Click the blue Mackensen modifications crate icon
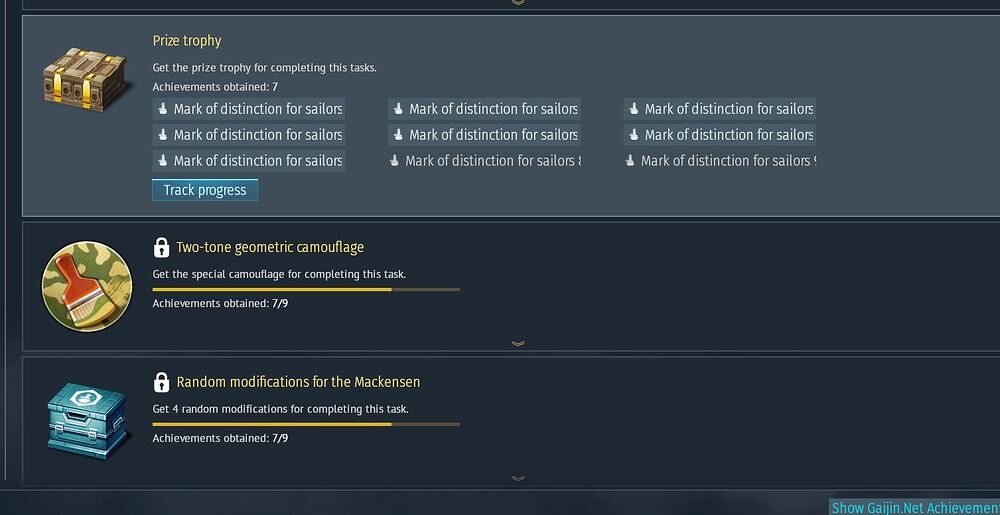 tap(87, 421)
